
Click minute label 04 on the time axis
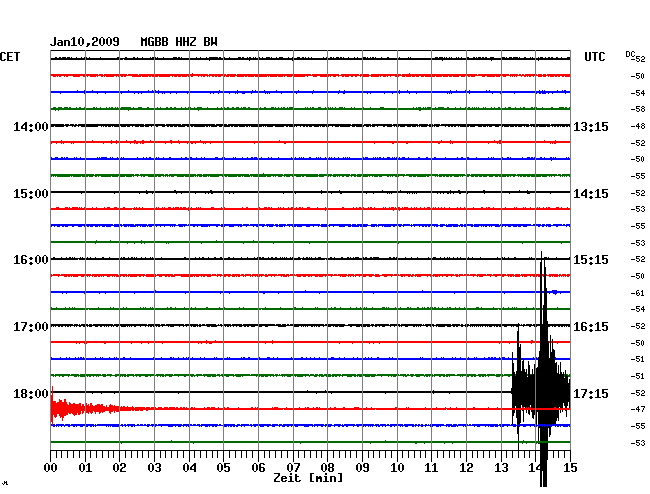coord(189,468)
